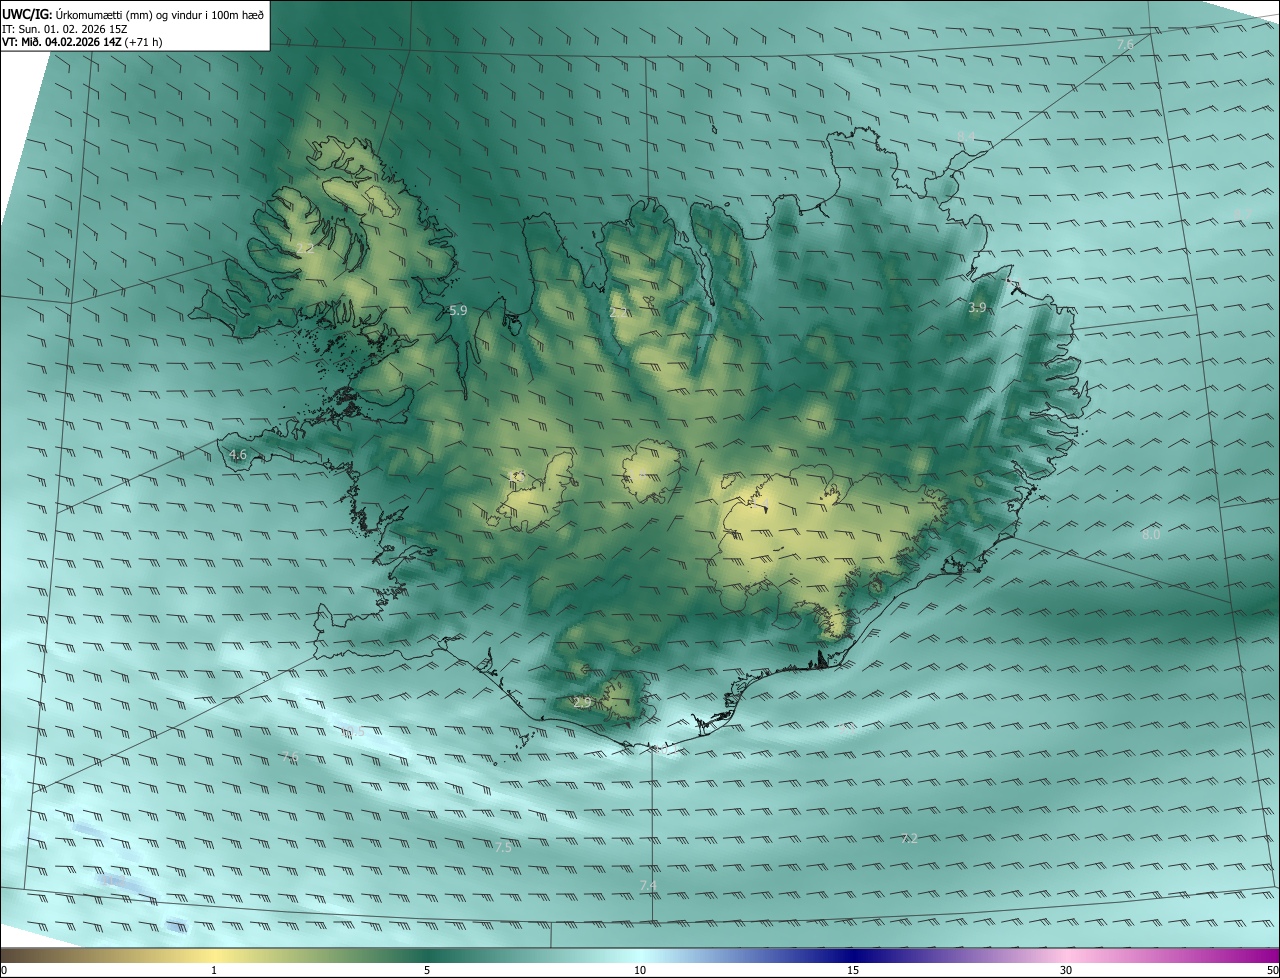Viewport: 1280px width, 978px height.
Task: Click the 7.5 value south of Iceland
Action: pos(503,847)
